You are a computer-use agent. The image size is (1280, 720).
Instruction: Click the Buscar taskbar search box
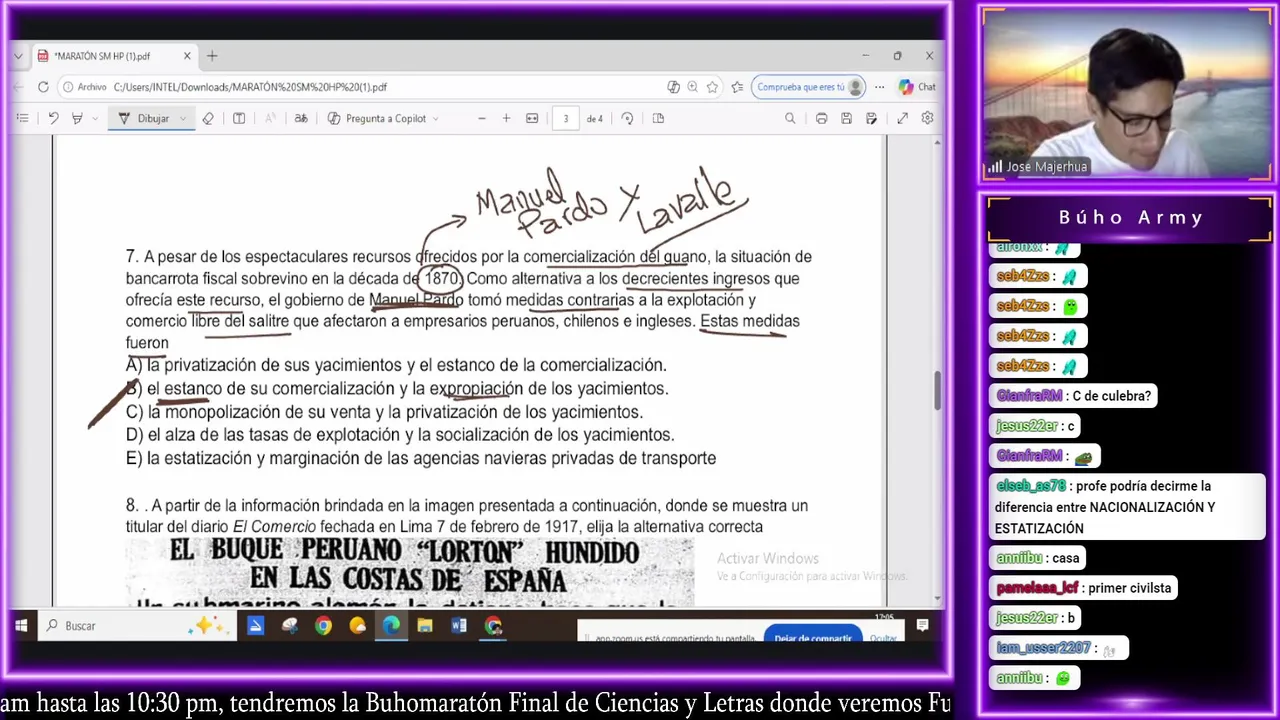(x=135, y=626)
